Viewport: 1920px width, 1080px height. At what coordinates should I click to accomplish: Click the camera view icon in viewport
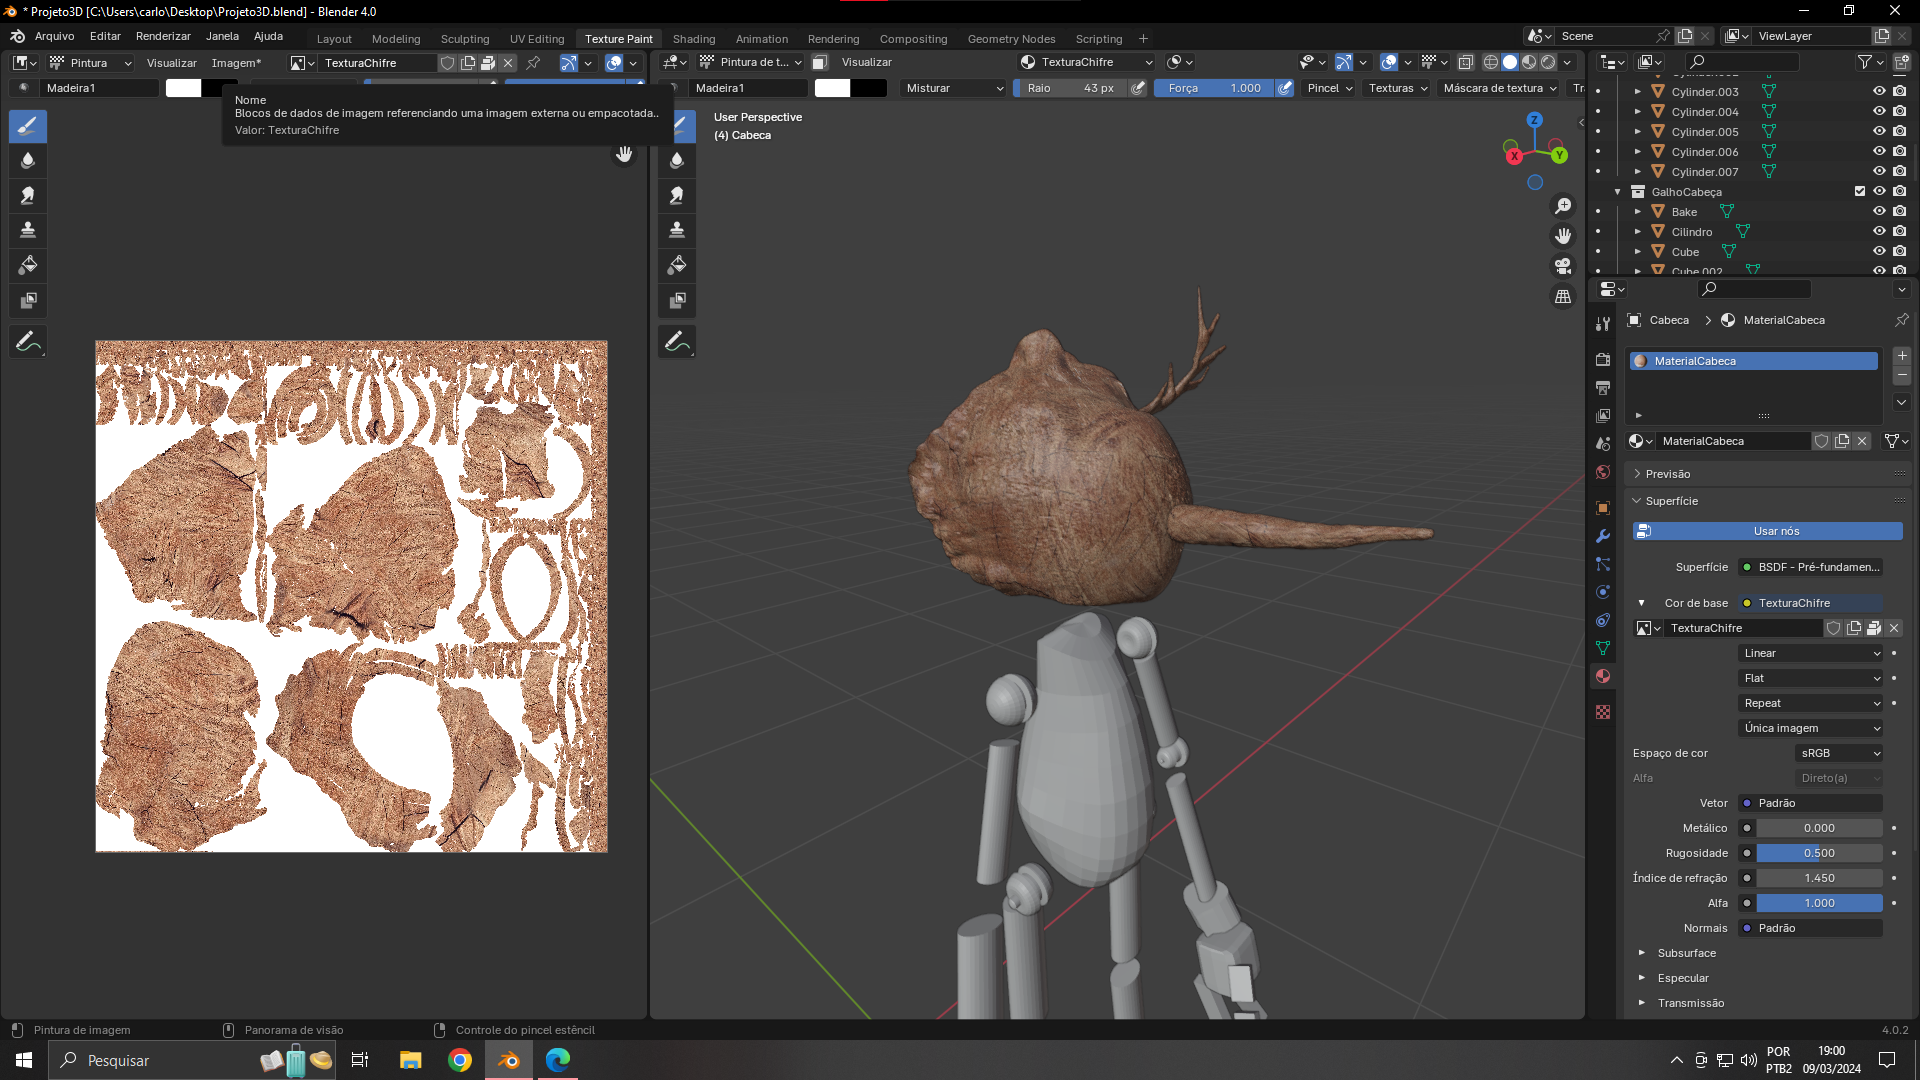1563,266
